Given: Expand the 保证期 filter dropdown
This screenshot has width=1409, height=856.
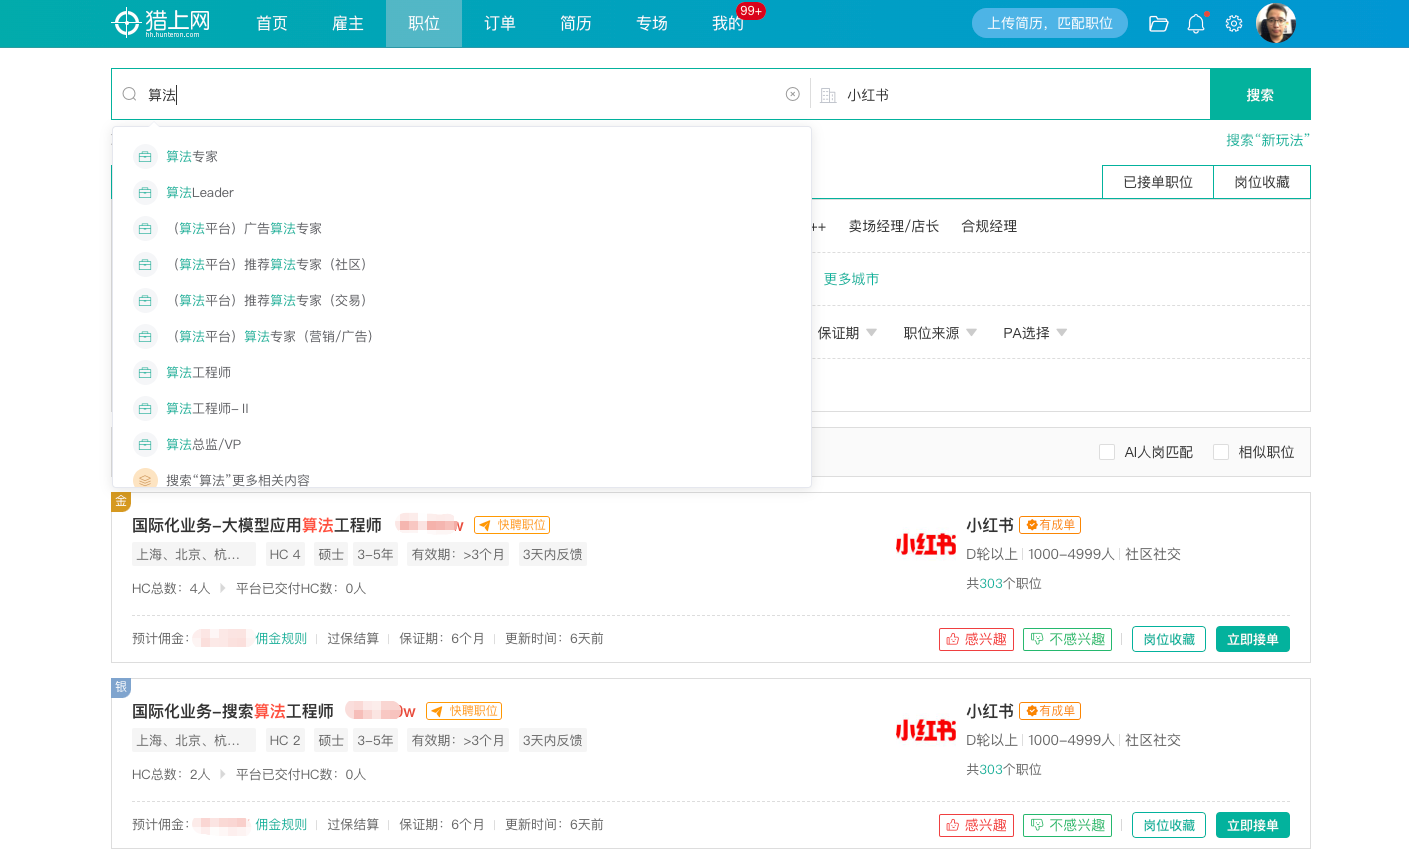Looking at the screenshot, I should [x=847, y=333].
